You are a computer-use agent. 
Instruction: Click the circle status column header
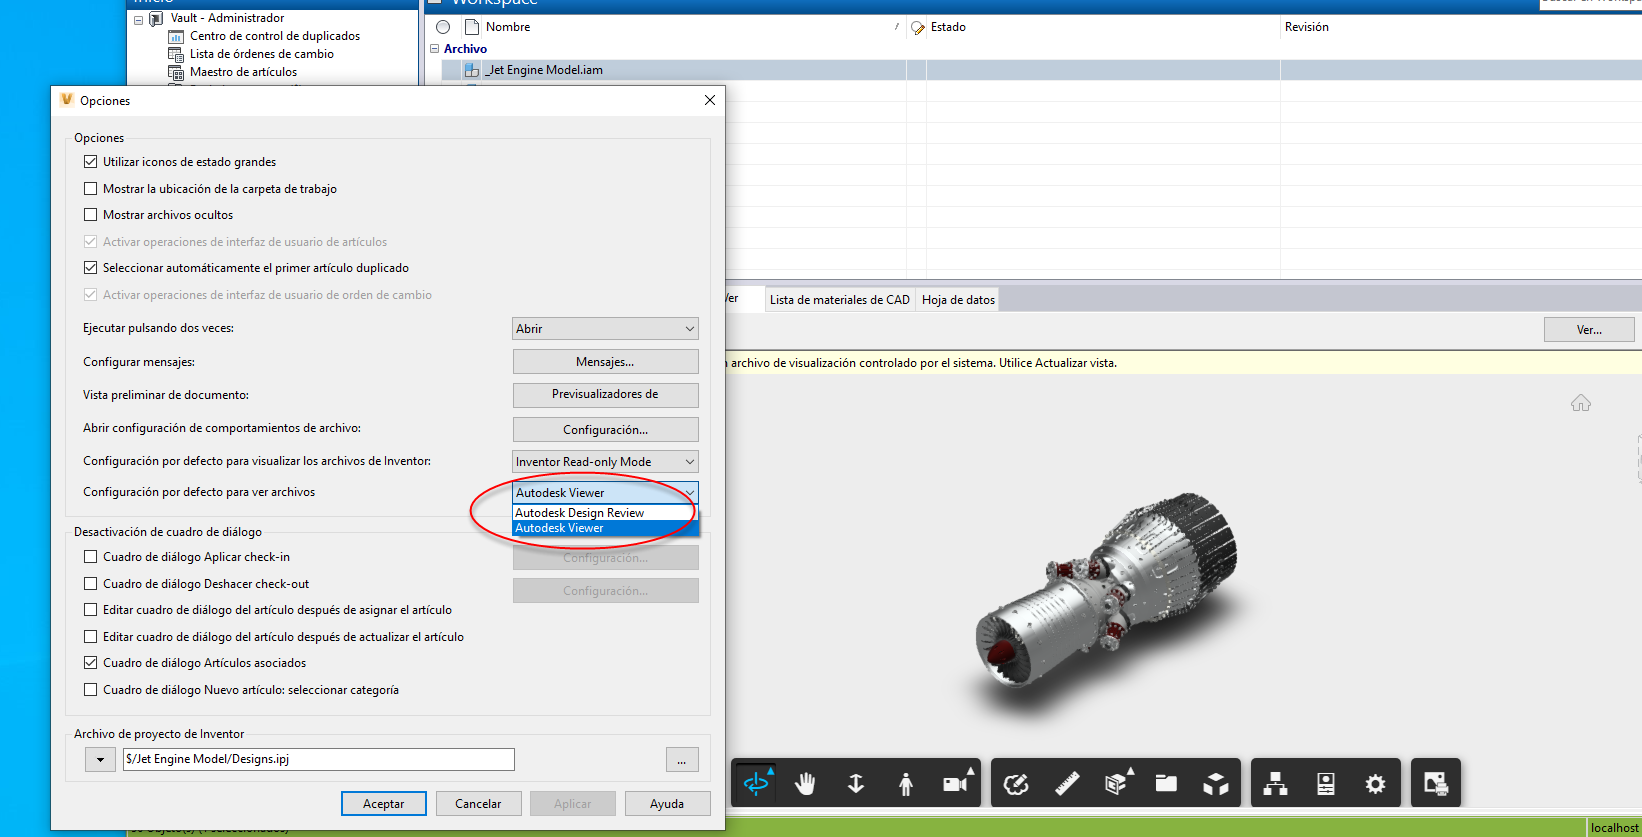pos(443,27)
